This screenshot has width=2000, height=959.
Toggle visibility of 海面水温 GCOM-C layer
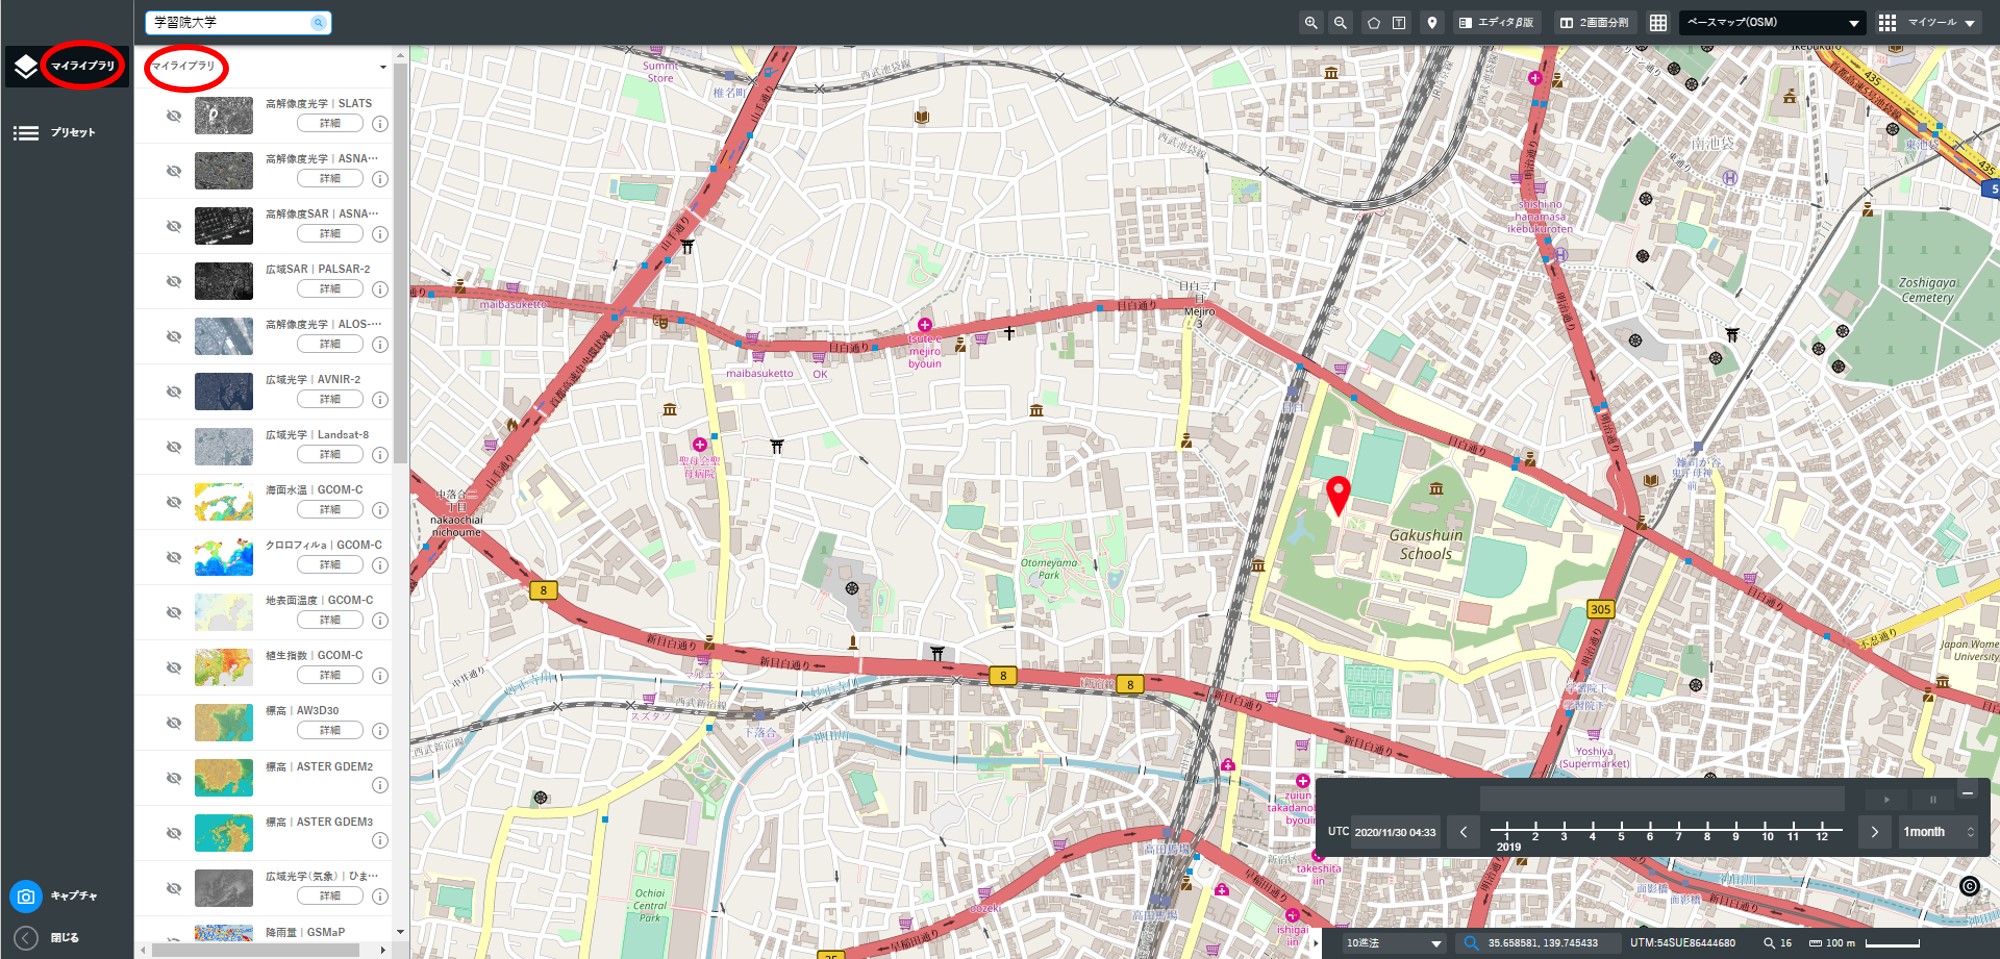(174, 502)
